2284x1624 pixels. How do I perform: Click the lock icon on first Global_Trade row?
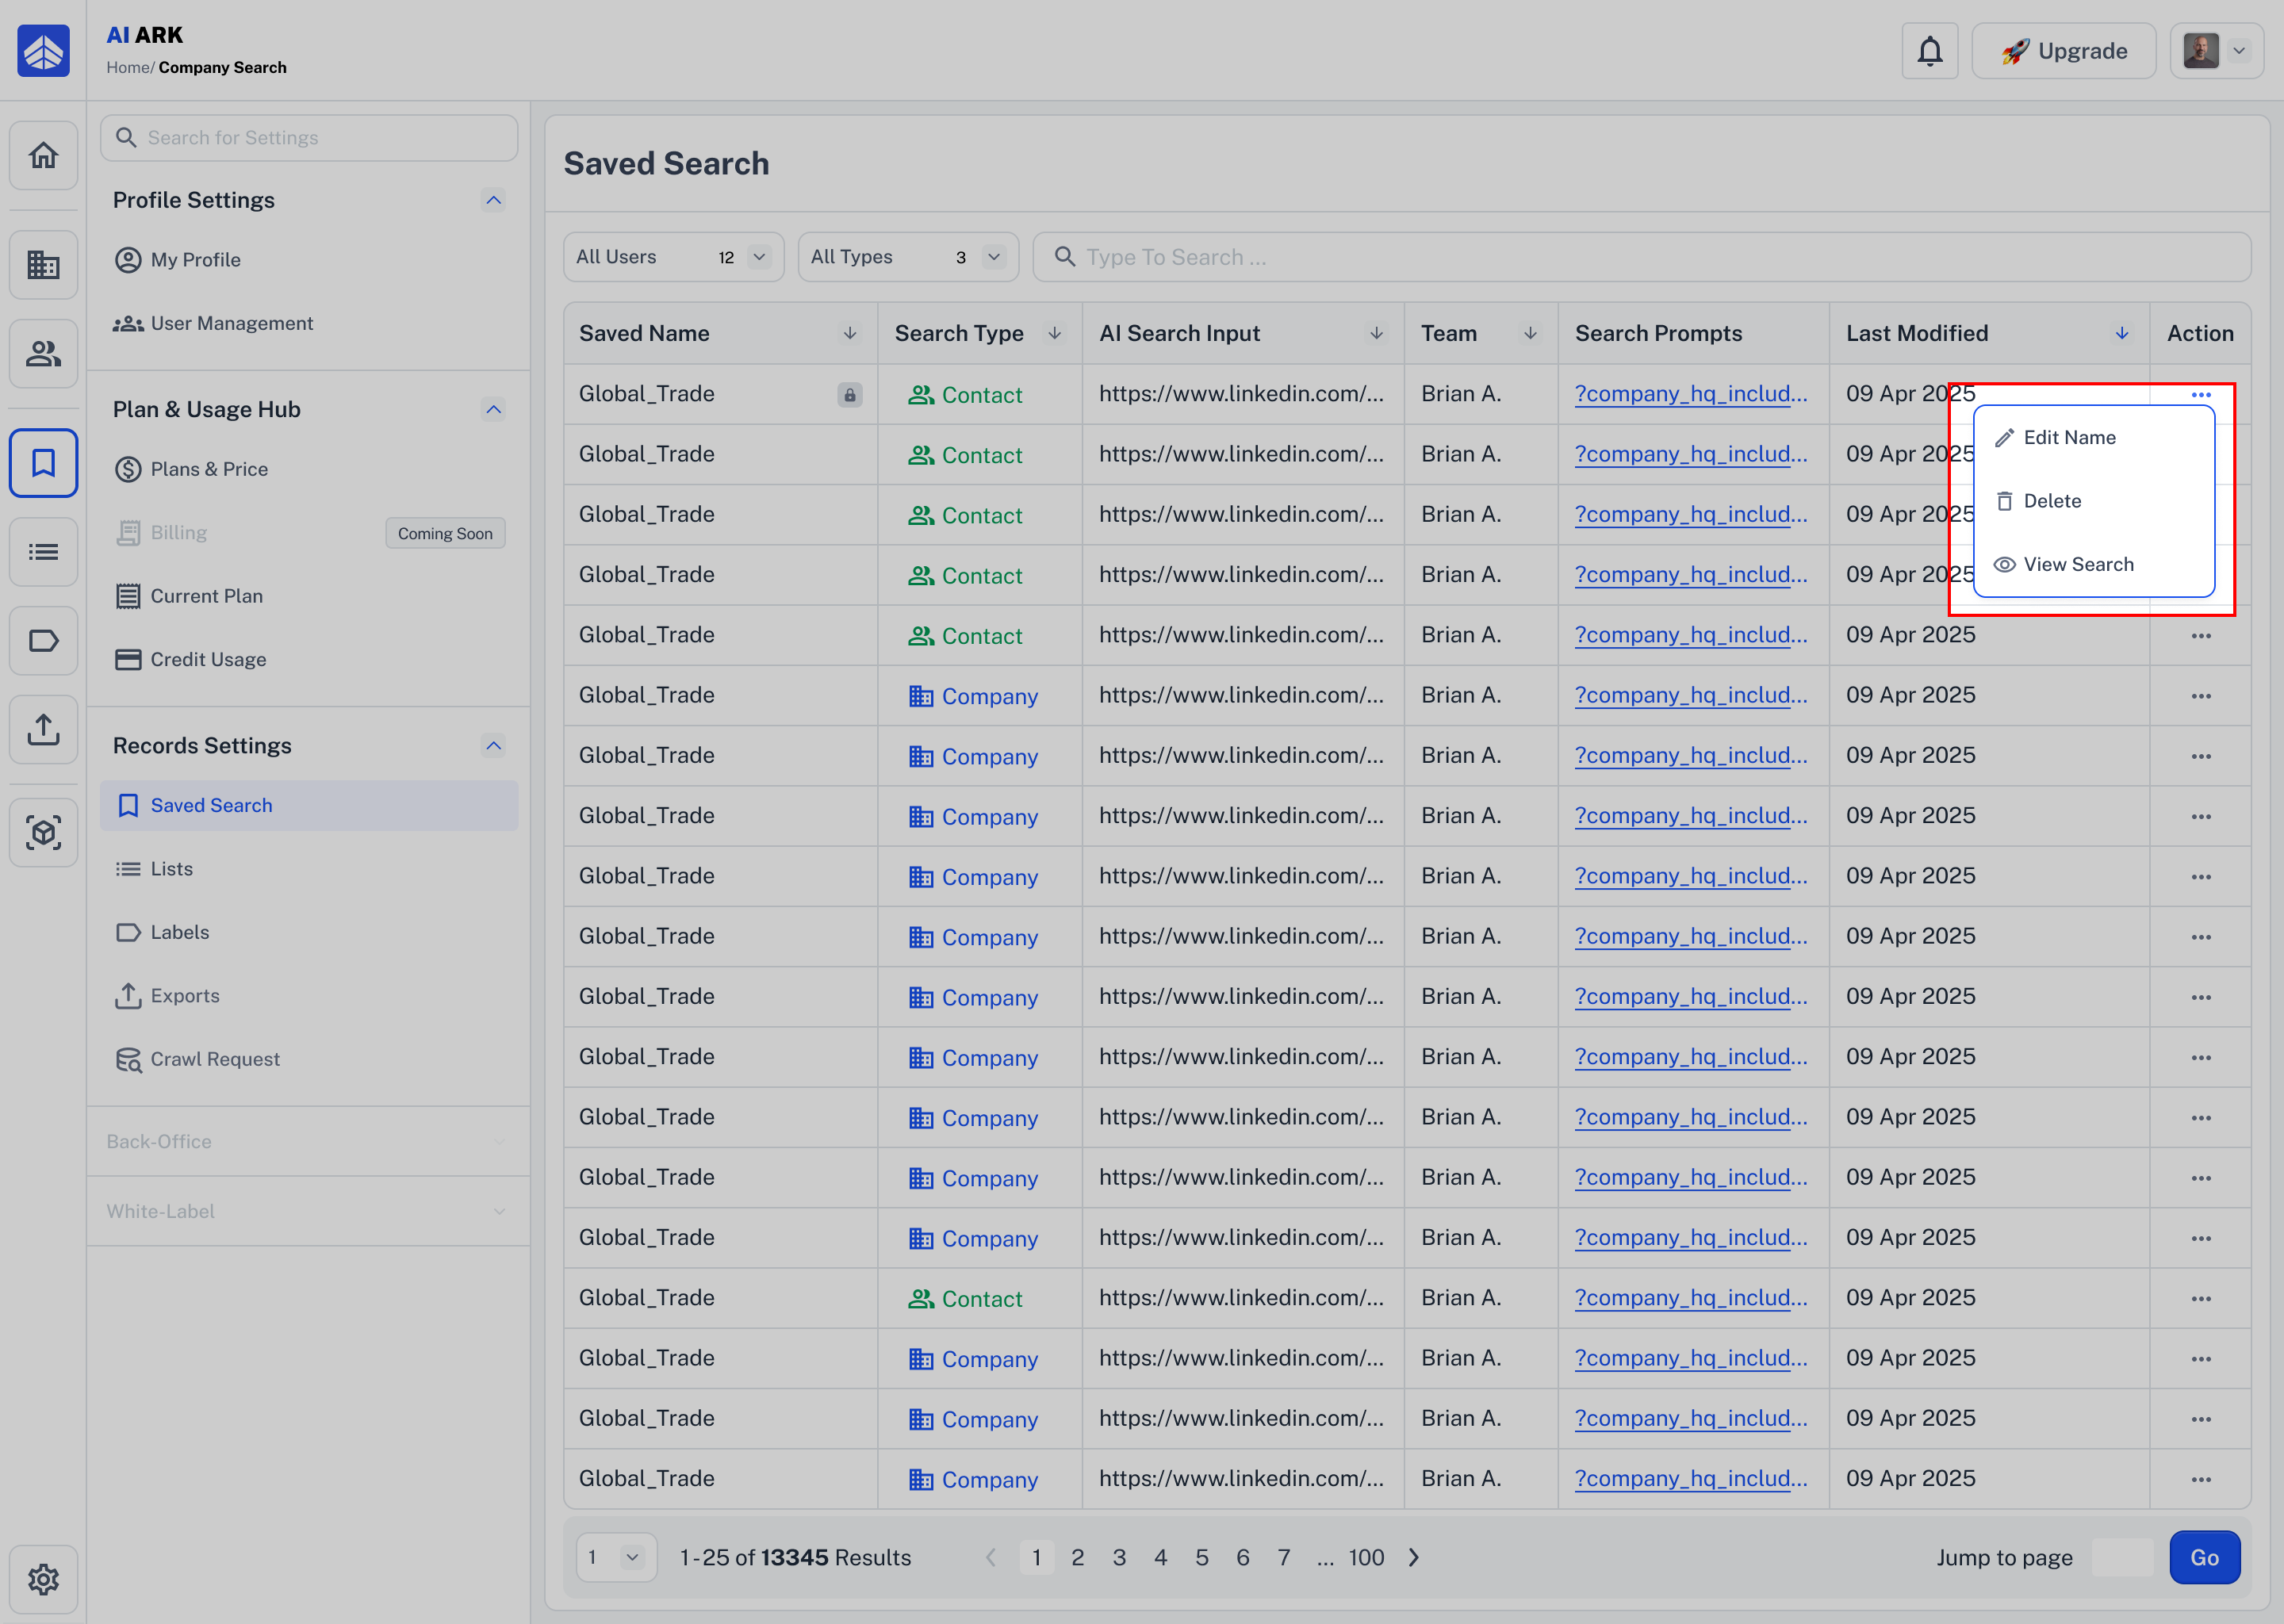[x=849, y=395]
